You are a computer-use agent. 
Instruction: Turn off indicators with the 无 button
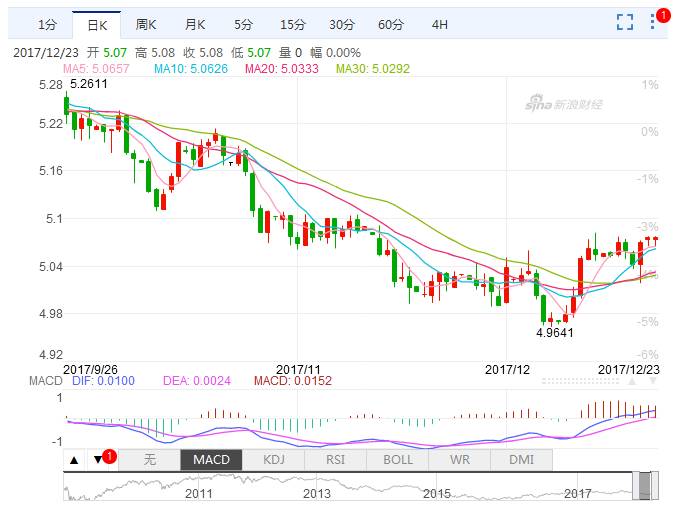coord(150,460)
